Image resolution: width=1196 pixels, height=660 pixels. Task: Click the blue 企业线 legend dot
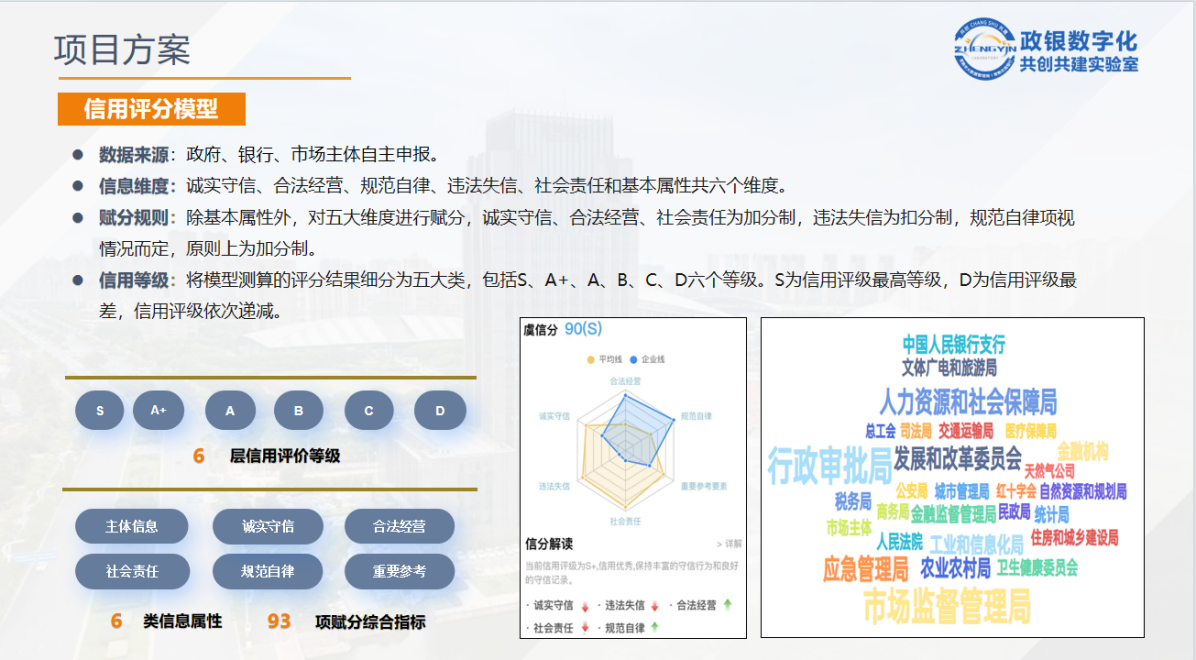[634, 359]
